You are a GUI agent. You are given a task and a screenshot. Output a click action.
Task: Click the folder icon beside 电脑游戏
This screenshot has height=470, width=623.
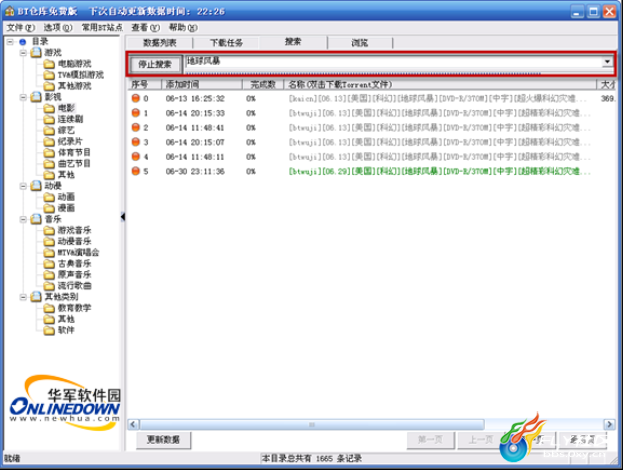[x=49, y=64]
